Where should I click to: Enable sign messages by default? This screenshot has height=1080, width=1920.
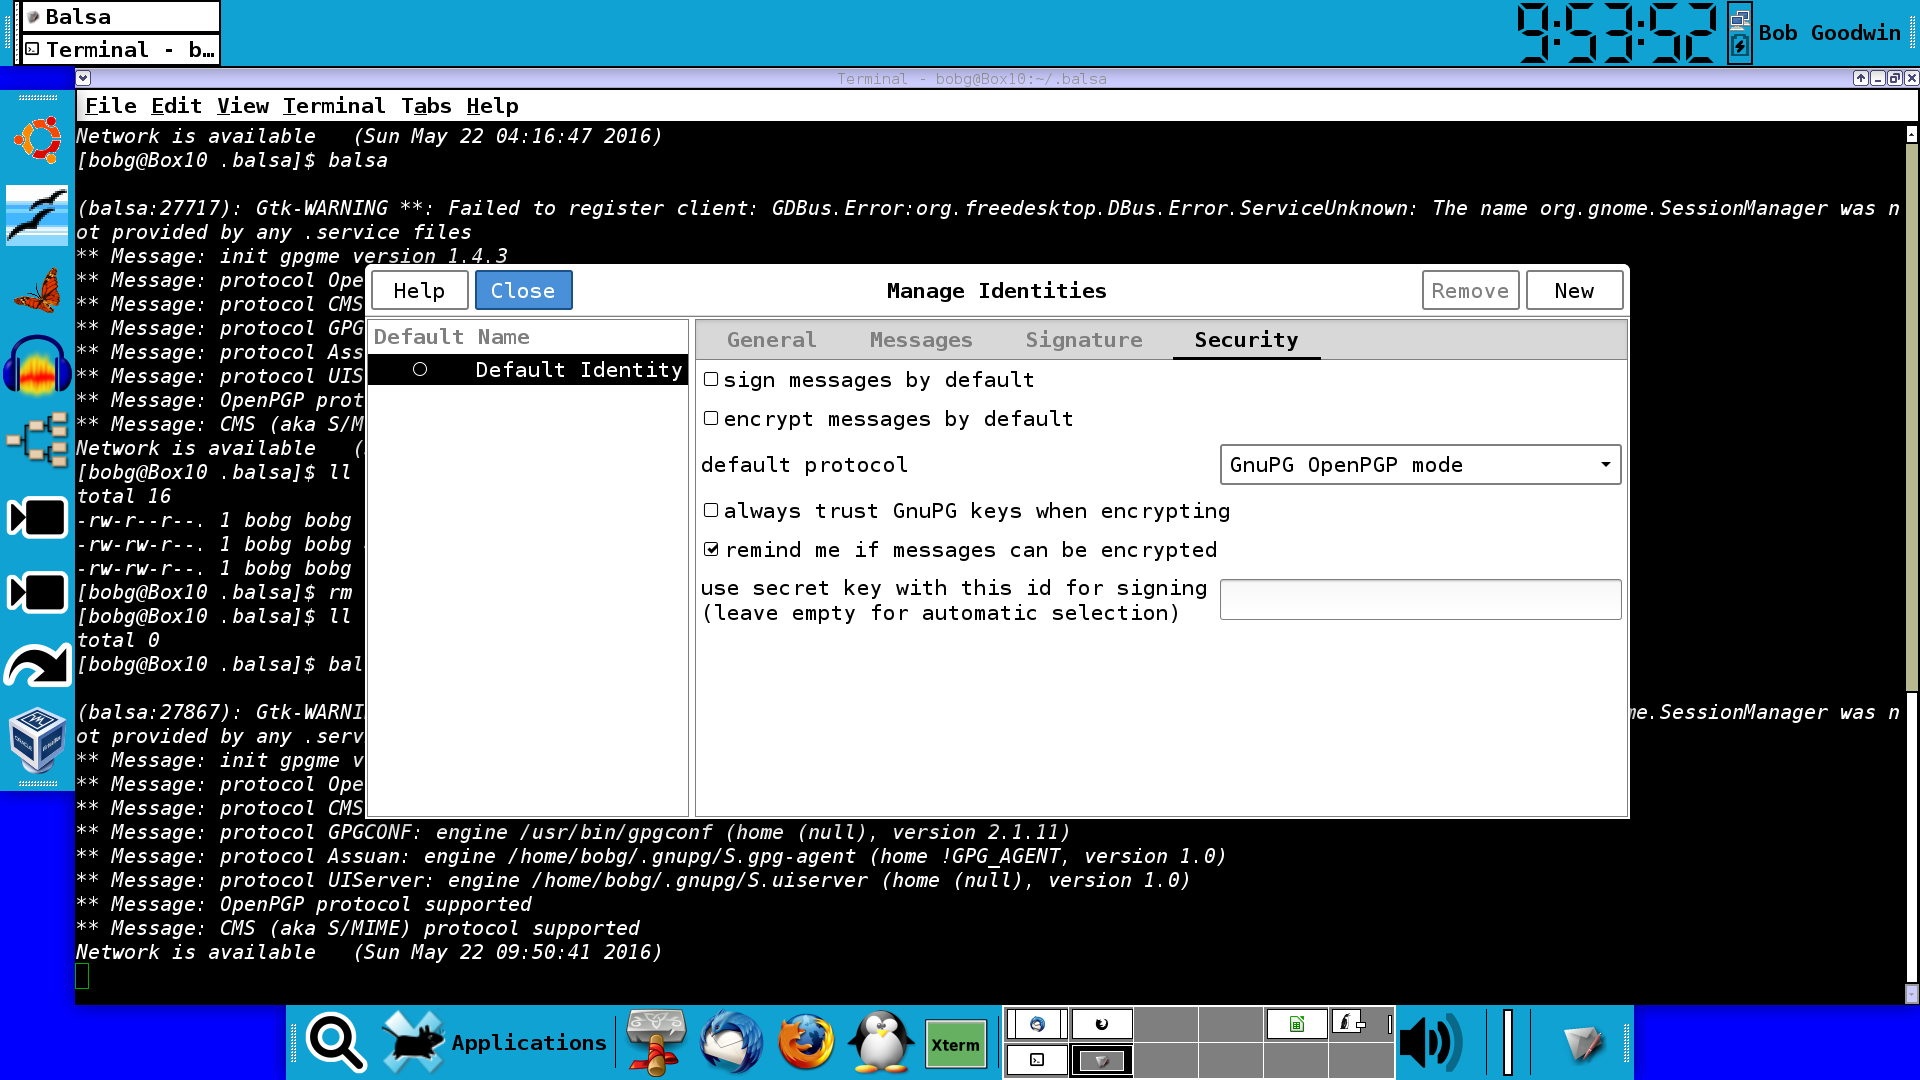[711, 380]
